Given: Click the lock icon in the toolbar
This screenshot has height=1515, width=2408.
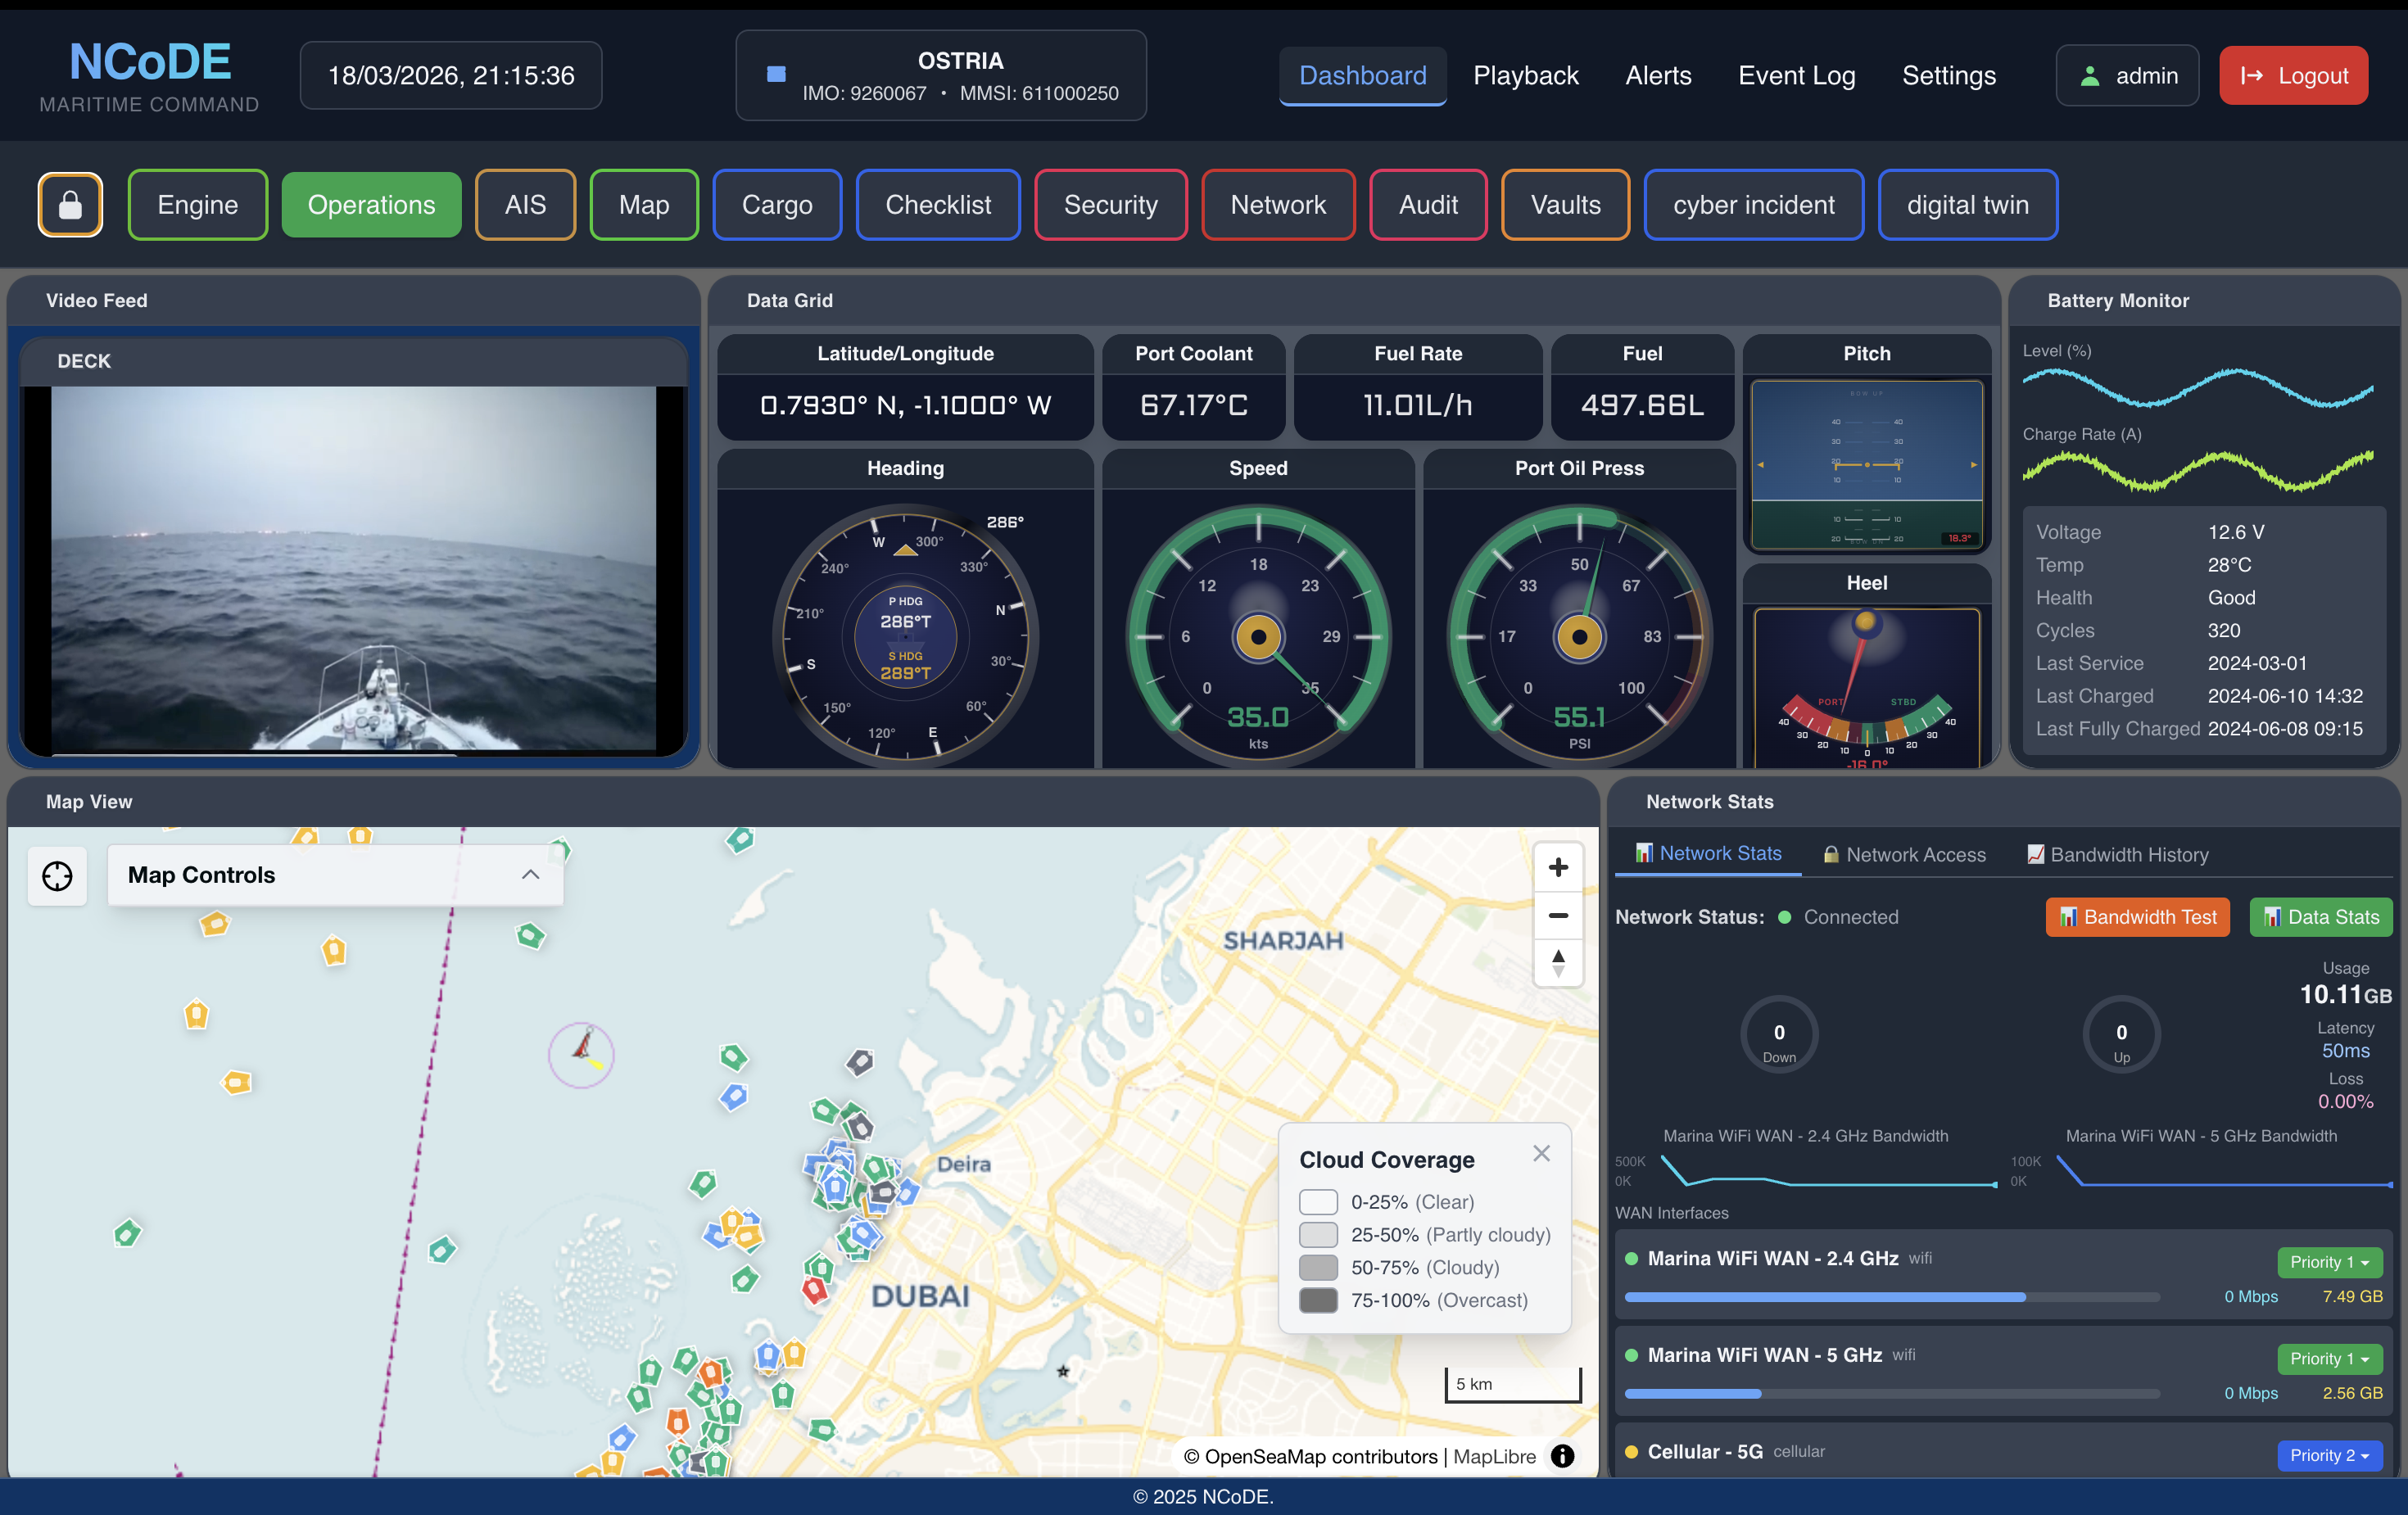Looking at the screenshot, I should (70, 204).
